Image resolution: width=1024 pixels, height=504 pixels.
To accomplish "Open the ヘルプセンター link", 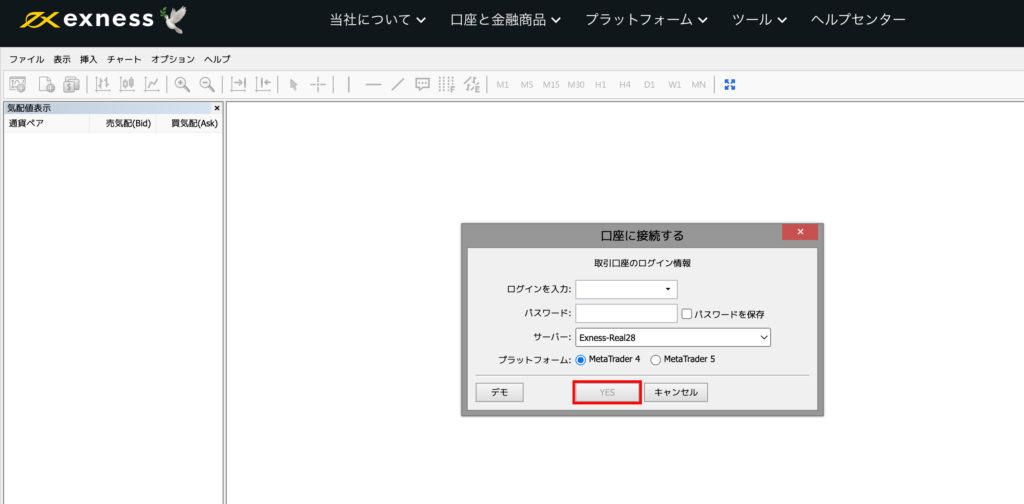I will (x=858, y=20).
